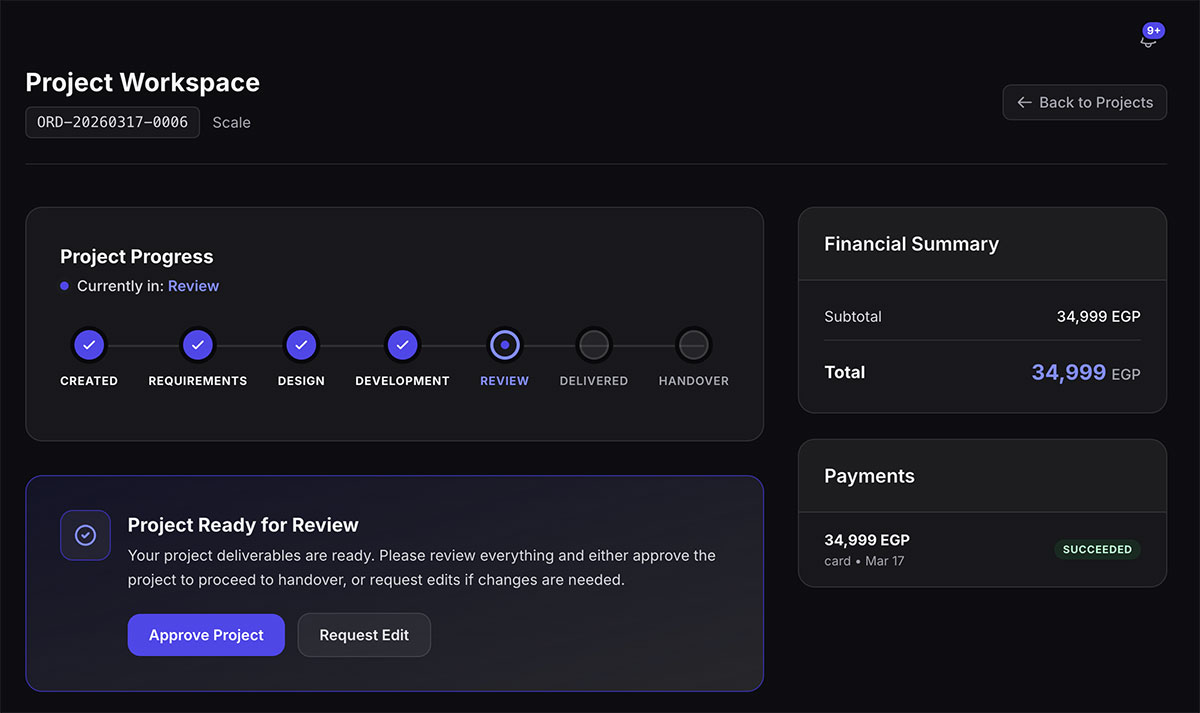Click the SUCCEEDED payment status badge

click(1097, 549)
